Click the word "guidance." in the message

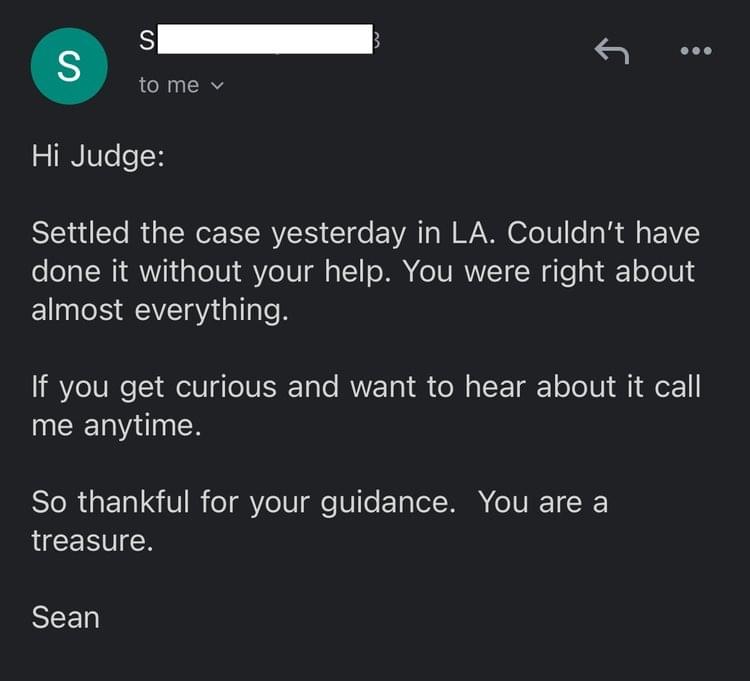coord(388,503)
